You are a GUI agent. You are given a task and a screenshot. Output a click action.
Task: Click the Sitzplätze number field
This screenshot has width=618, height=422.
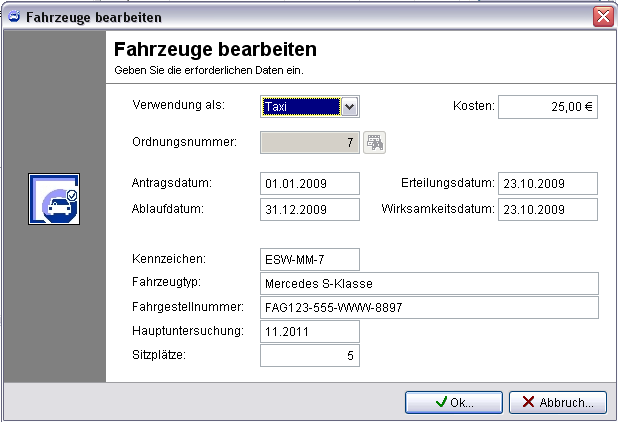(309, 356)
